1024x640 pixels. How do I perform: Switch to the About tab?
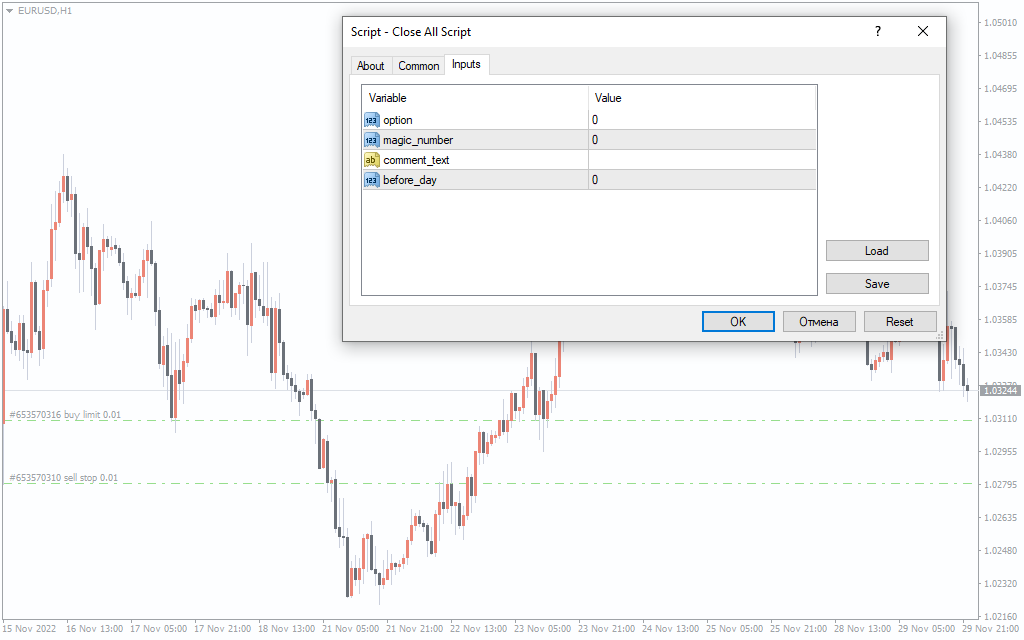tap(370, 66)
